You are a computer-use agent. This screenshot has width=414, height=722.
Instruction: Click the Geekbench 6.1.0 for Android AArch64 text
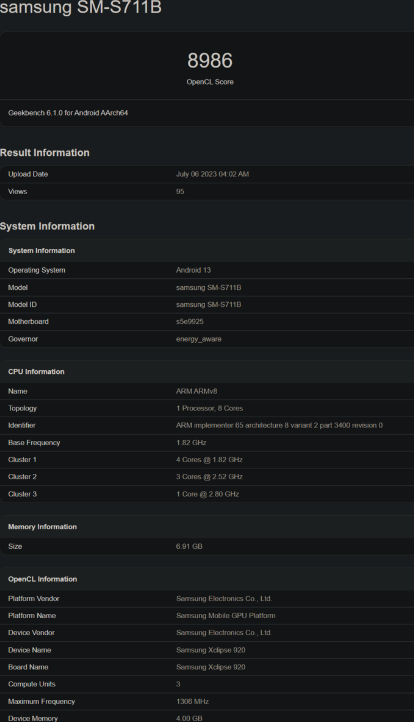tap(68, 113)
